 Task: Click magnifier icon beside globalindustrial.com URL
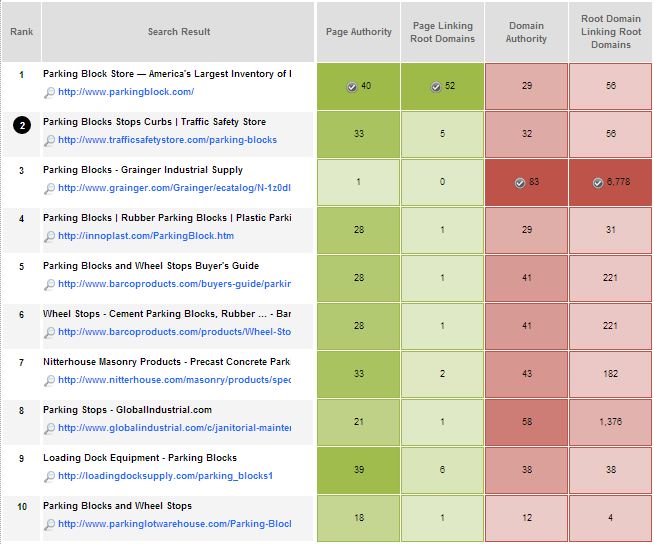[x=49, y=428]
